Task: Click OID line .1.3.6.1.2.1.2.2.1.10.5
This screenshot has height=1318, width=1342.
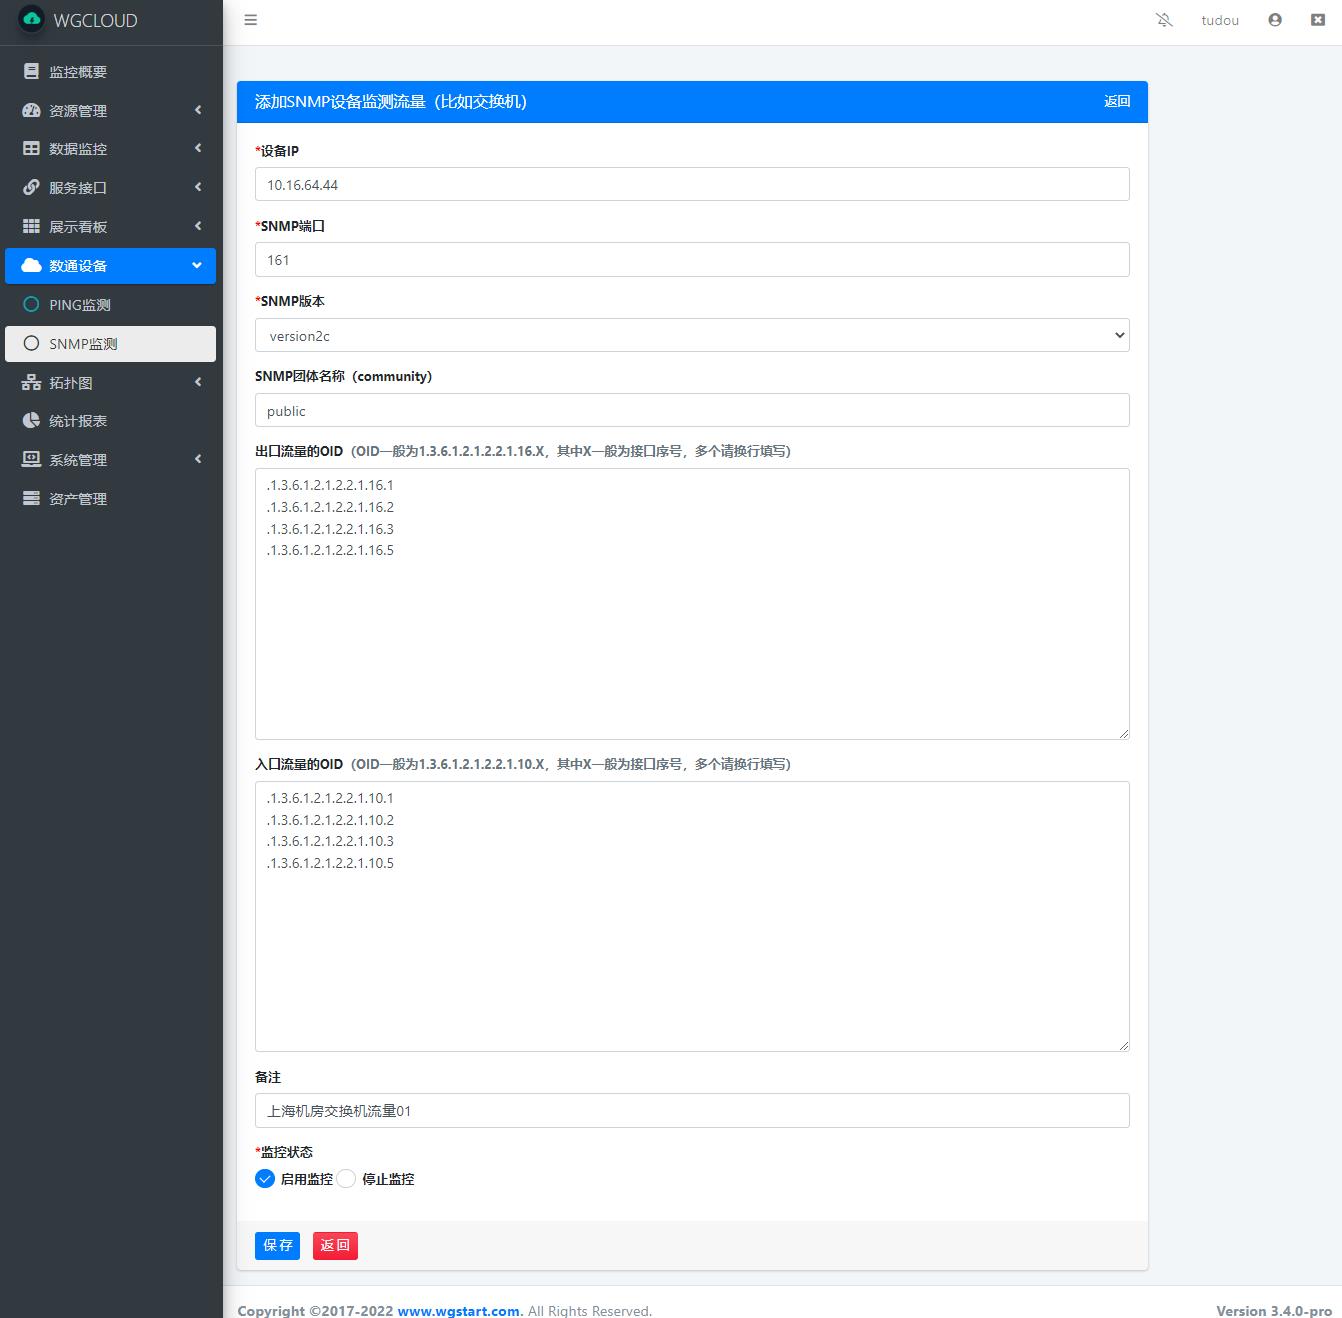Action: click(x=330, y=864)
